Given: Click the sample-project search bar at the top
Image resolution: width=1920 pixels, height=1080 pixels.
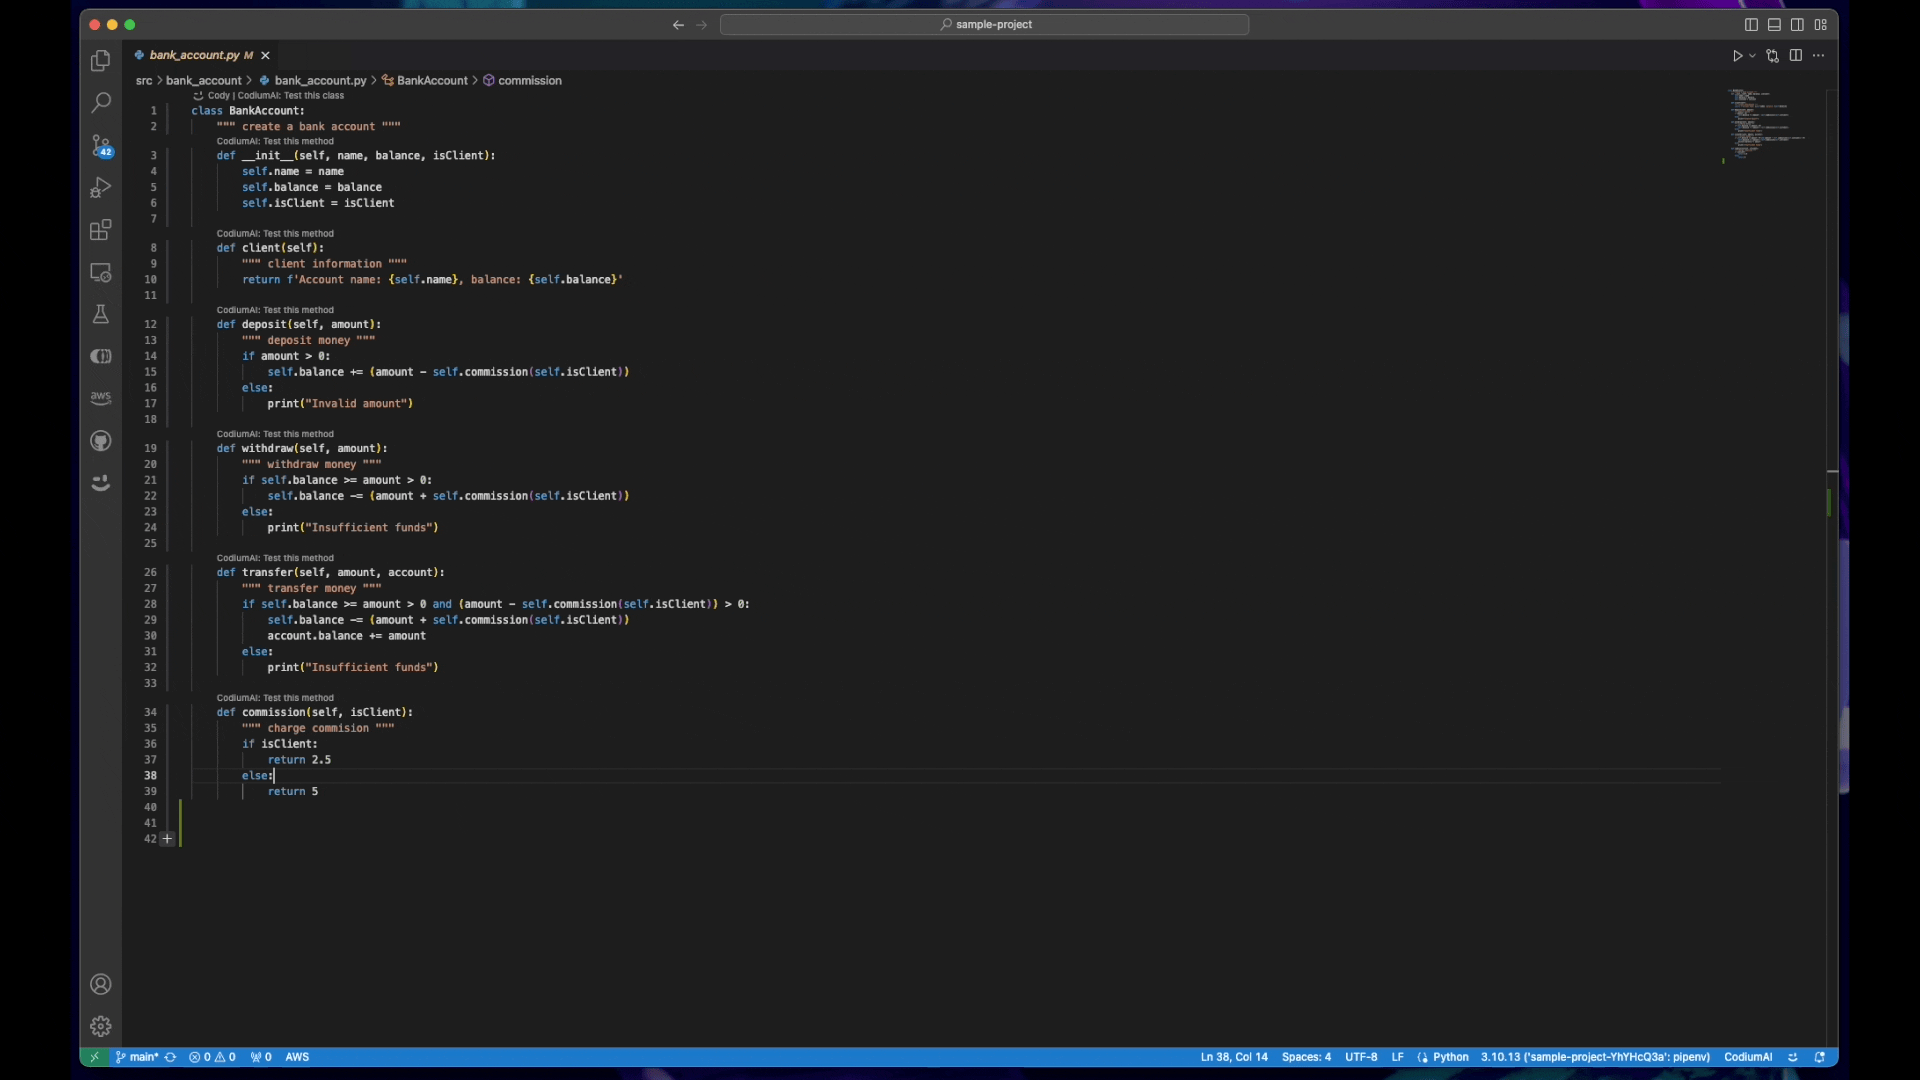Looking at the screenshot, I should point(985,24).
